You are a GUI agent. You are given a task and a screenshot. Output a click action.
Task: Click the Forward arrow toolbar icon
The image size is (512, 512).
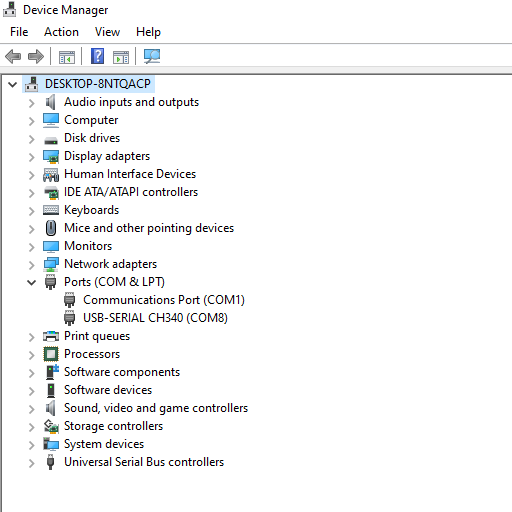pos(36,56)
